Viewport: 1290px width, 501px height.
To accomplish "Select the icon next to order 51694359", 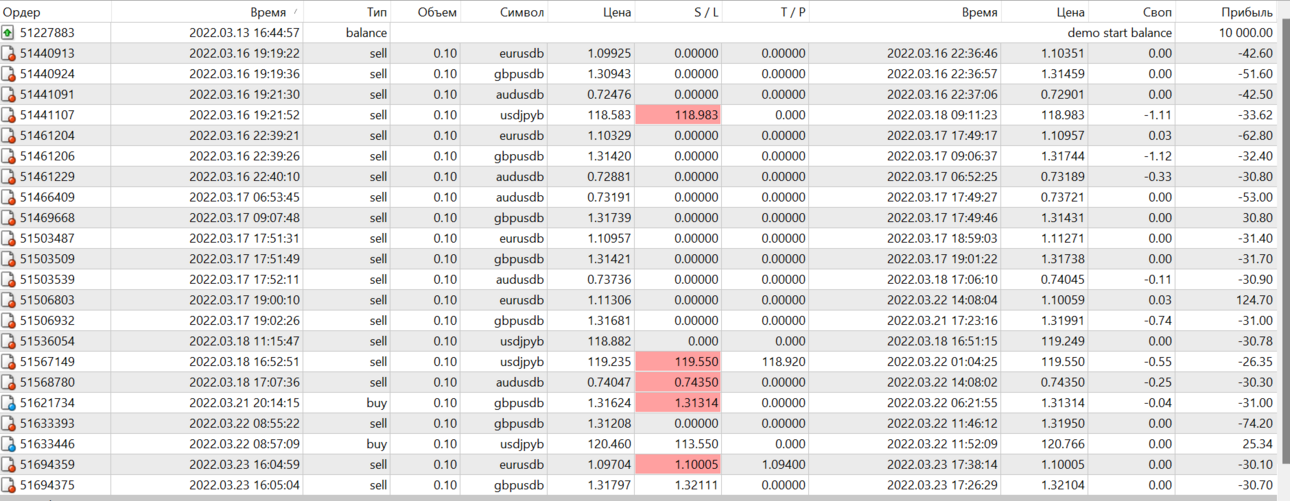I will point(8,464).
